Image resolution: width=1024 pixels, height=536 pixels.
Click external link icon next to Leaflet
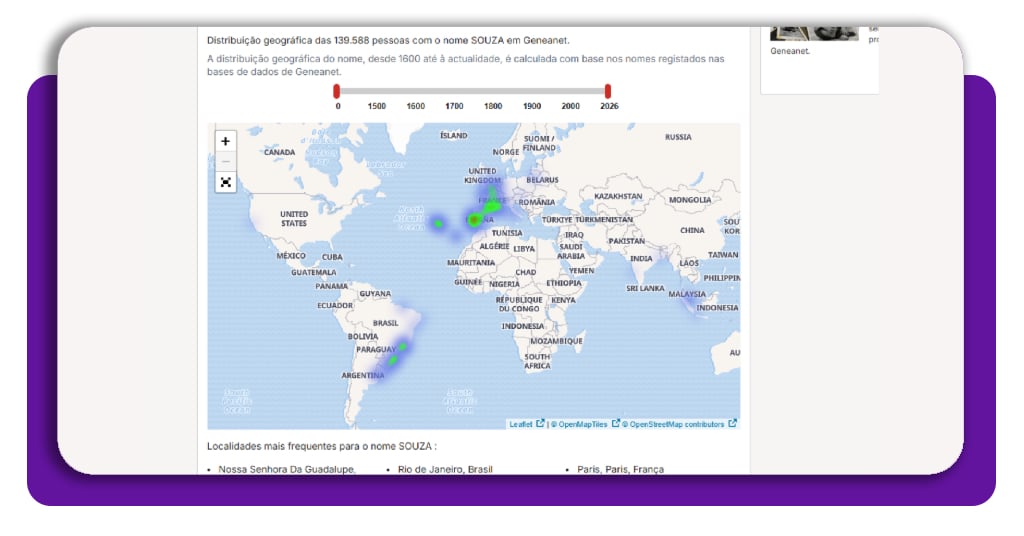point(540,424)
